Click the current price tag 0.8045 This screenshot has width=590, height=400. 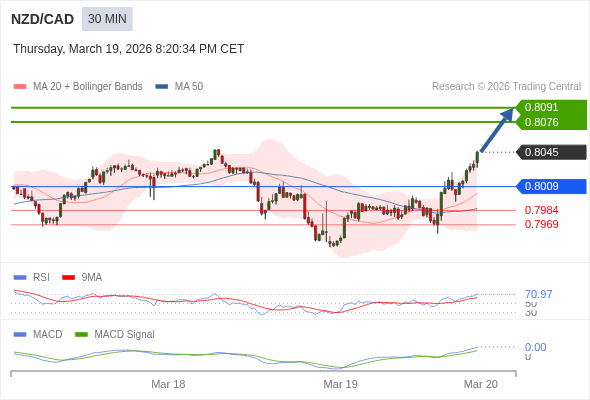551,152
